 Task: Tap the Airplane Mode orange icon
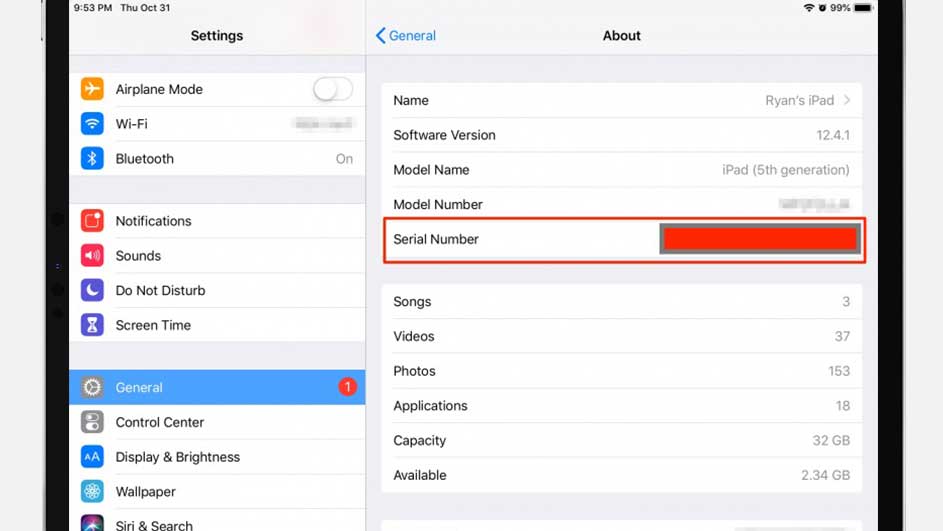pos(92,89)
